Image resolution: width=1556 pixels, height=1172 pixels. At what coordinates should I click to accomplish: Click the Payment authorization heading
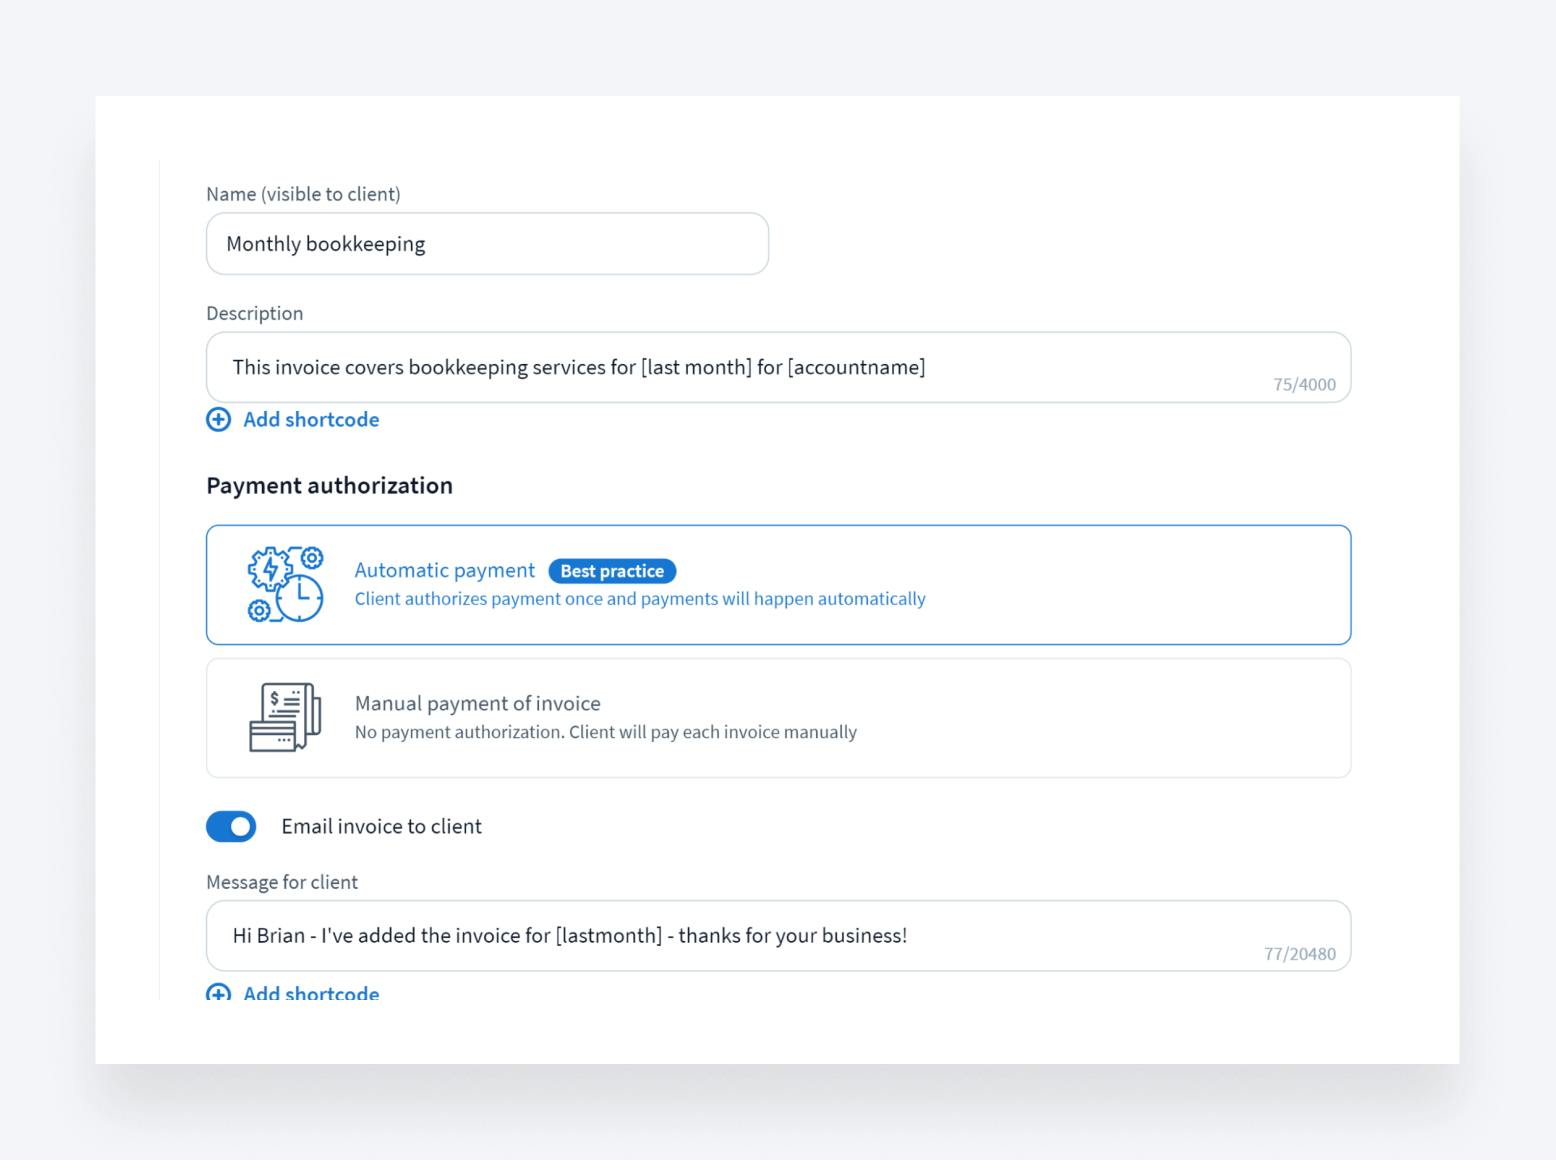click(x=329, y=486)
